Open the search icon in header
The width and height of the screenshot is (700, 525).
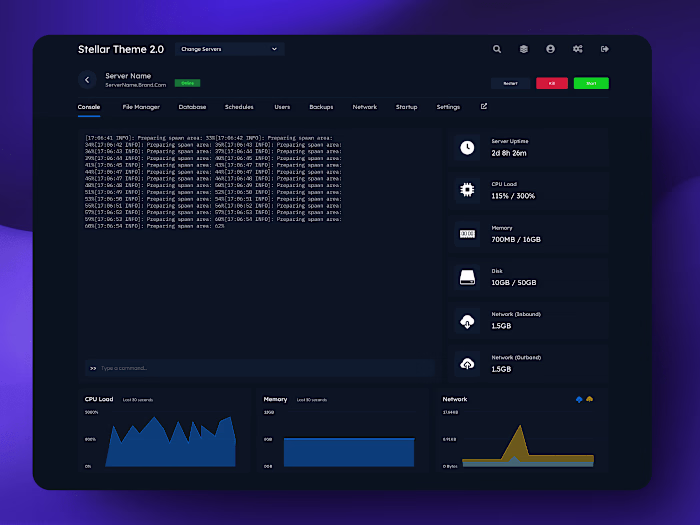pyautogui.click(x=497, y=49)
